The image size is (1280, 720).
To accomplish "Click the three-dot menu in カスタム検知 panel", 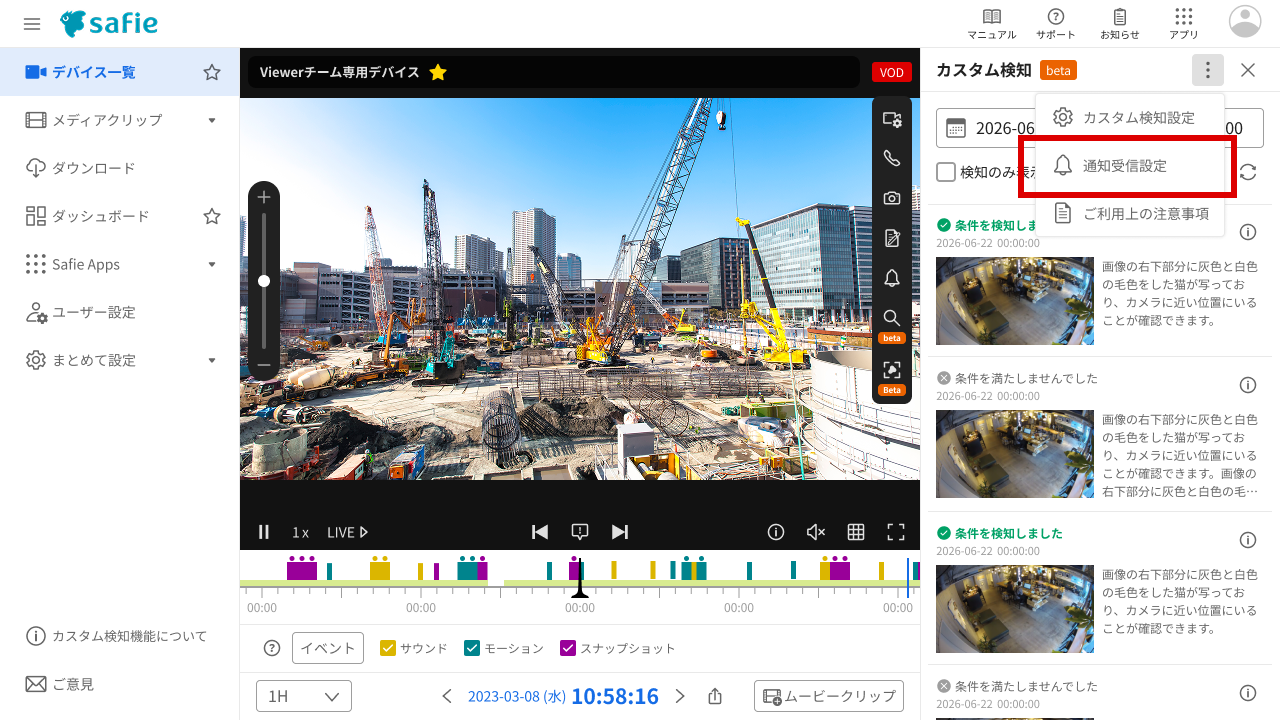I will (1208, 70).
